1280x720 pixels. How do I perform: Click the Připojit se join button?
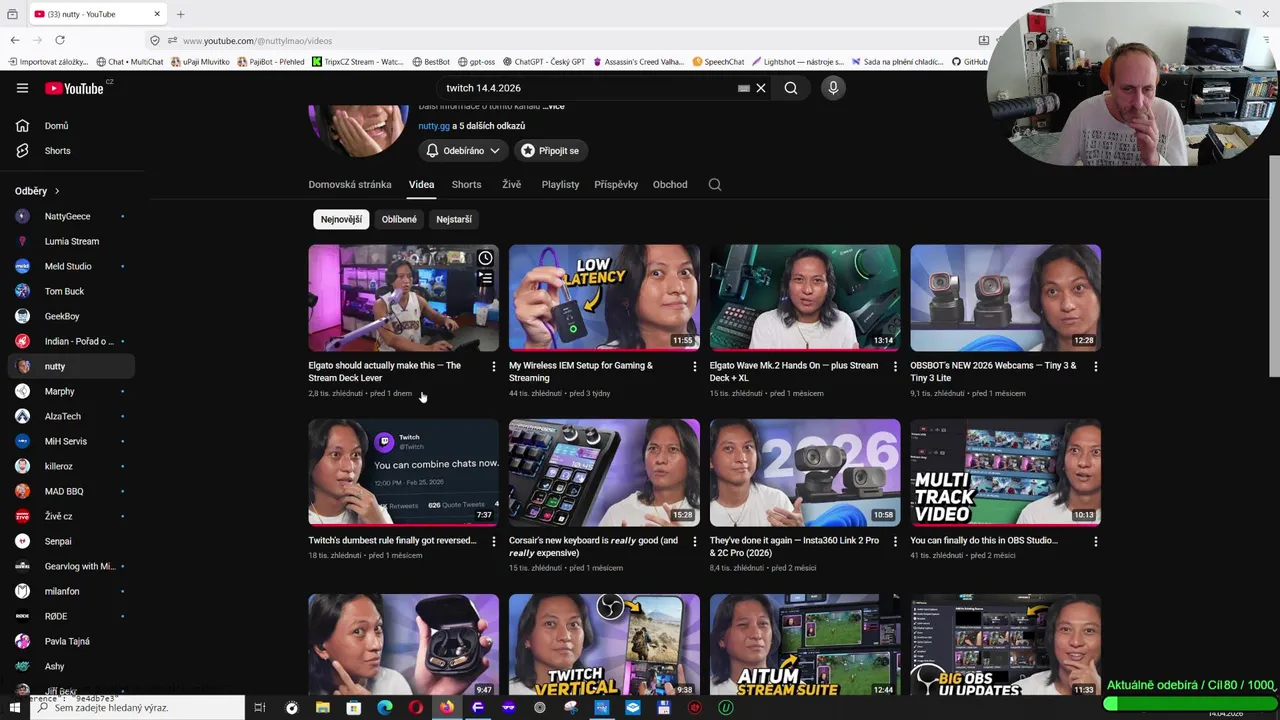click(551, 151)
